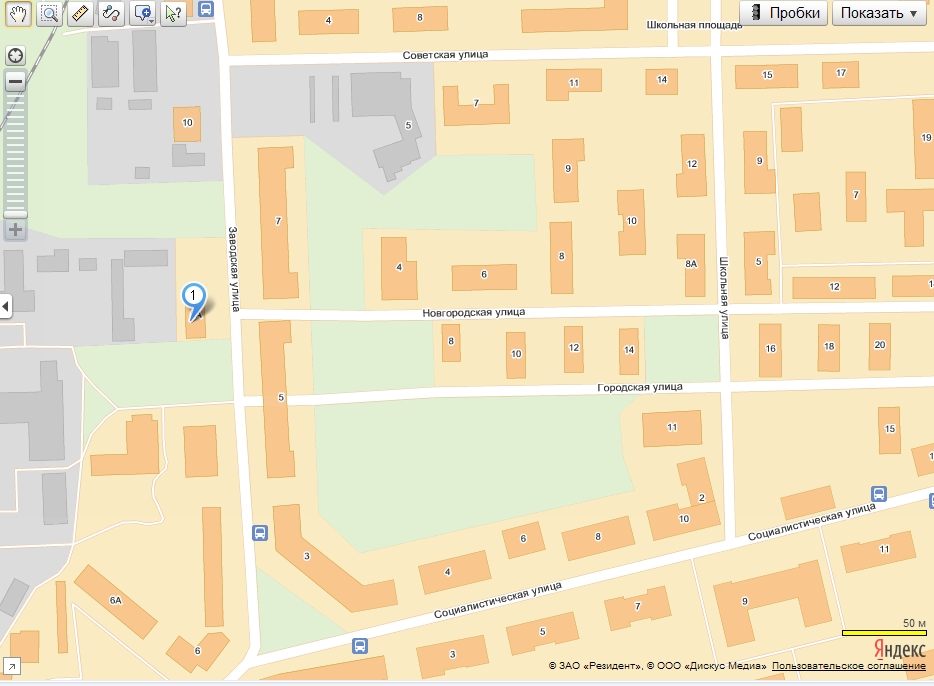Click the bus stop icon on Заводская улица
The width and height of the screenshot is (934, 686).
click(x=260, y=533)
